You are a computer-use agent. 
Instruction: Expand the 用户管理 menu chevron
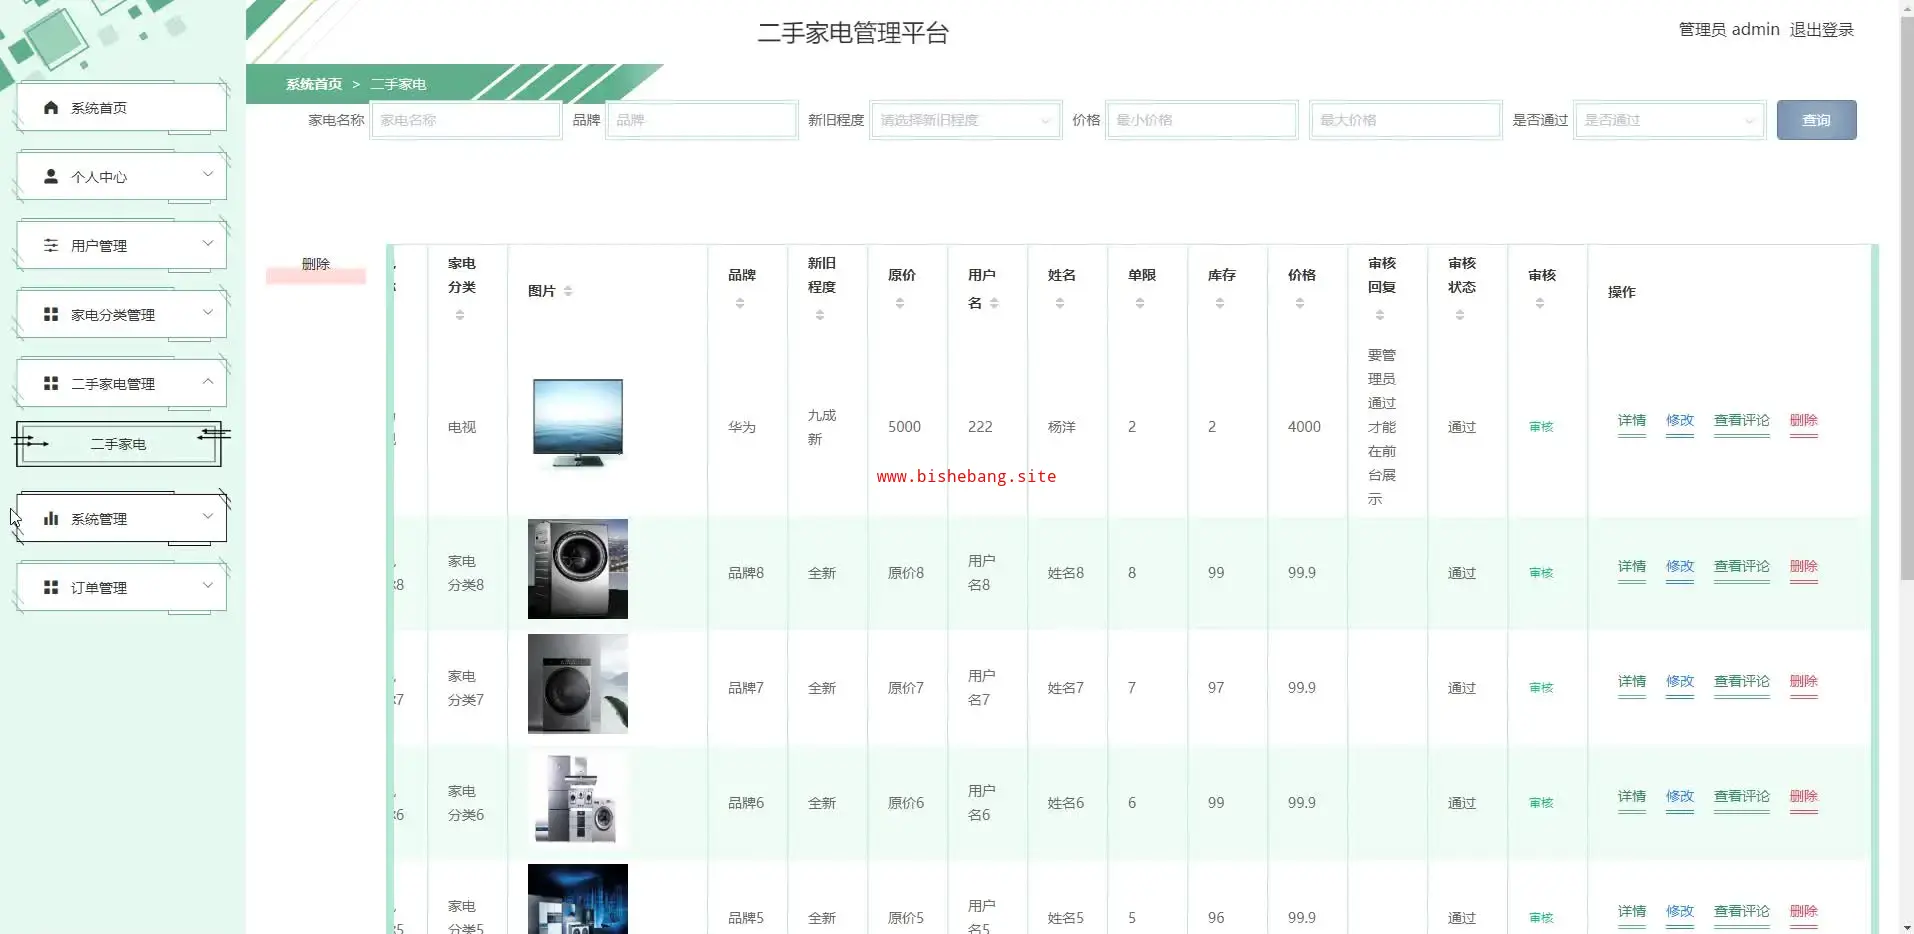[x=208, y=243]
